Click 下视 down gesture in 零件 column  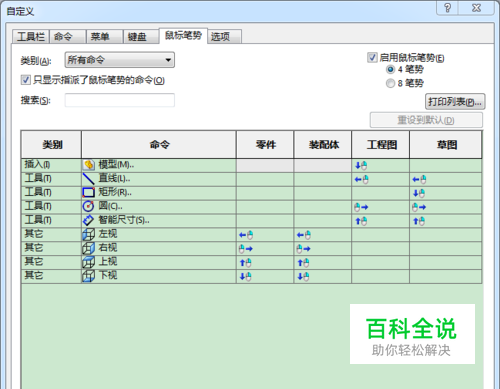[x=246, y=277]
